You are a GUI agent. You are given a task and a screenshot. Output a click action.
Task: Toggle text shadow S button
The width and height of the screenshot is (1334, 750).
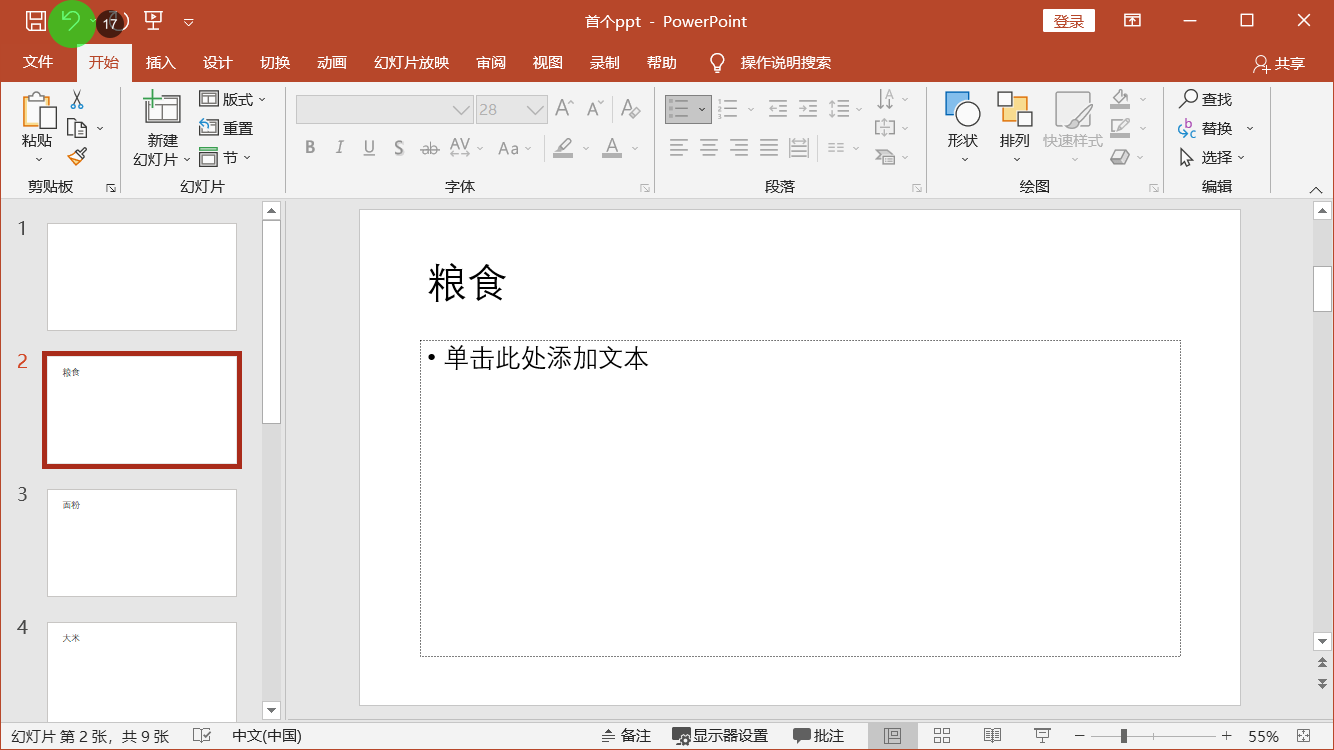click(399, 148)
